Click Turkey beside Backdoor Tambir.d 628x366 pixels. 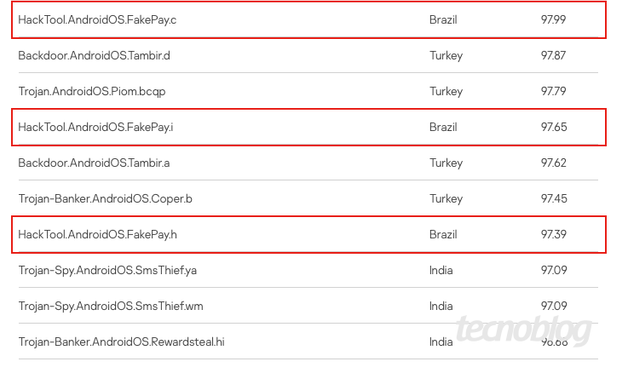(x=446, y=55)
